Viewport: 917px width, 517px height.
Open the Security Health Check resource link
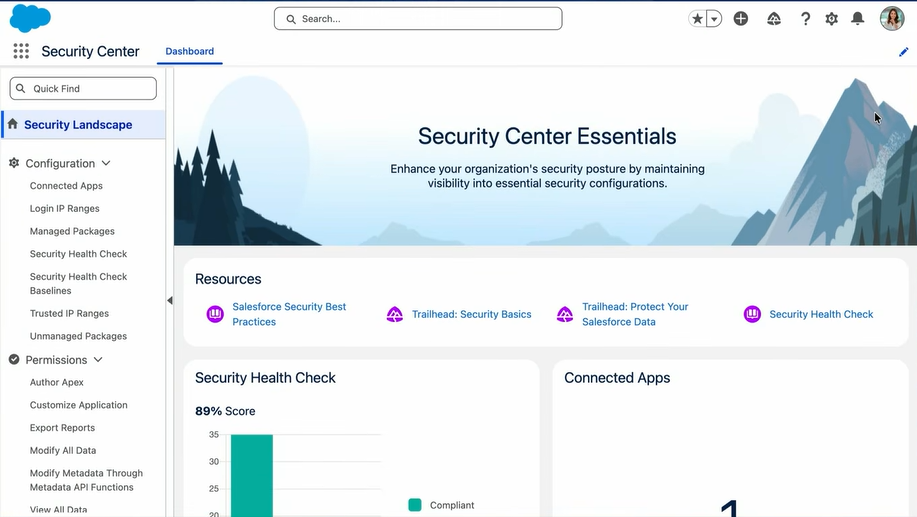coord(821,315)
